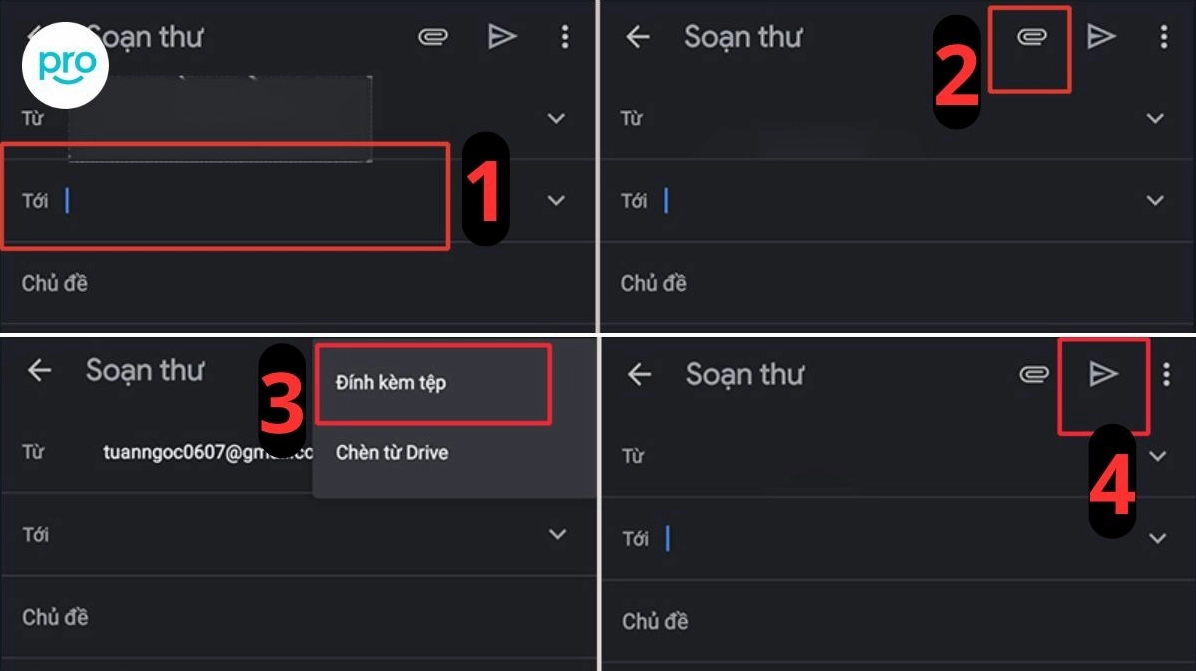Focus the 'Tới' recipient field in step 1 panel
The image size is (1196, 671).
point(240,201)
